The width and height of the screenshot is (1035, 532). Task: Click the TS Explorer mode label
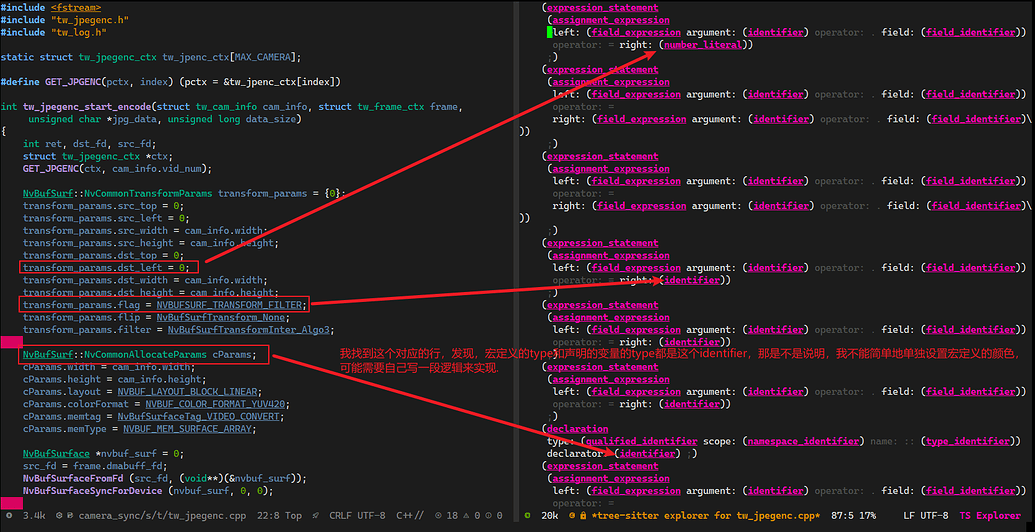click(x=990, y=516)
